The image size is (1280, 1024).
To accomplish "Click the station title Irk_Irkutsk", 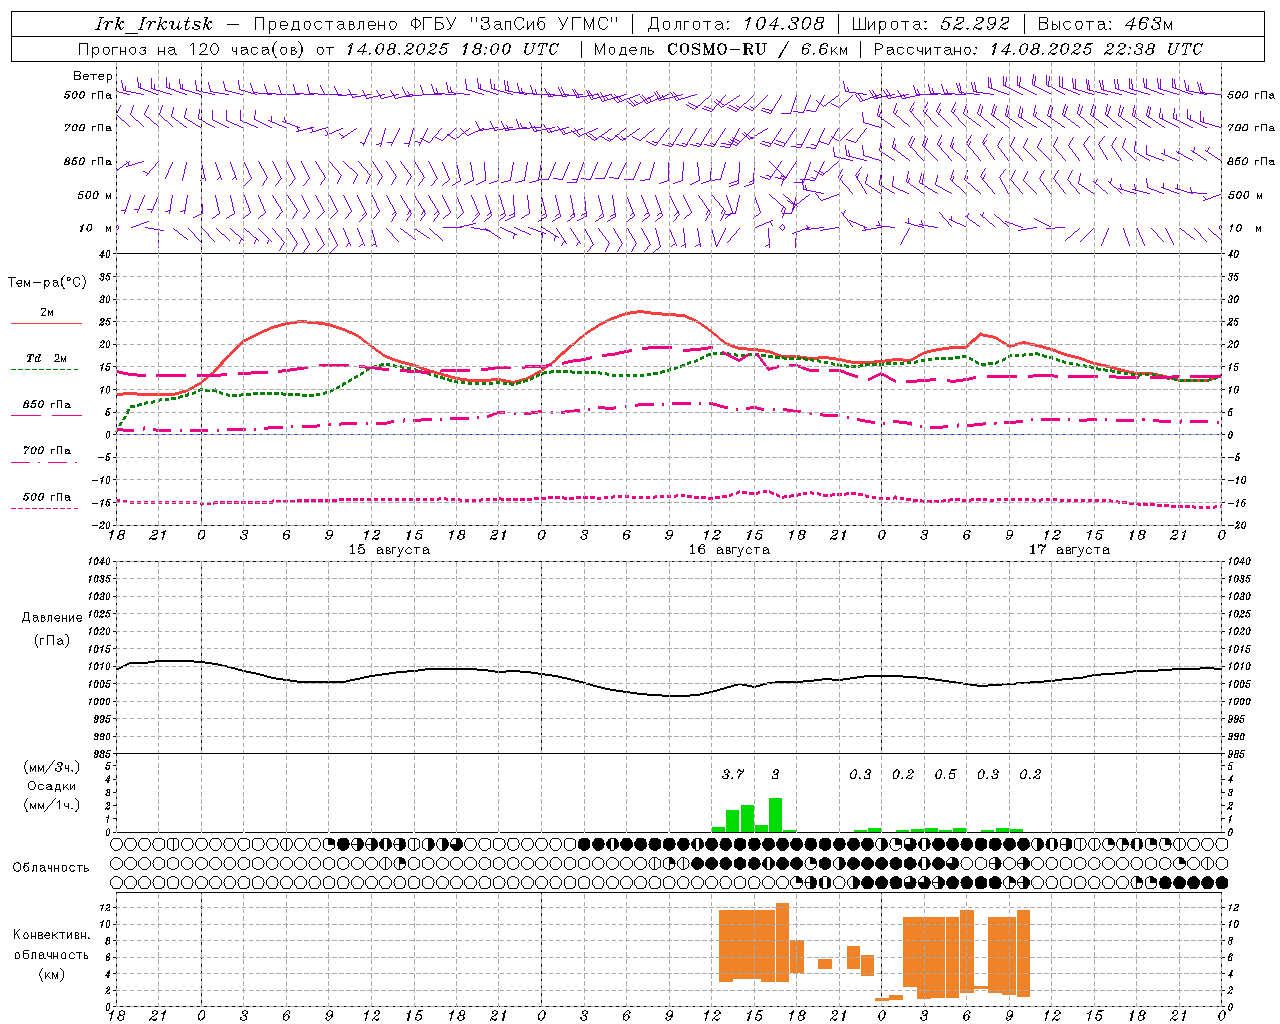I will [x=153, y=24].
